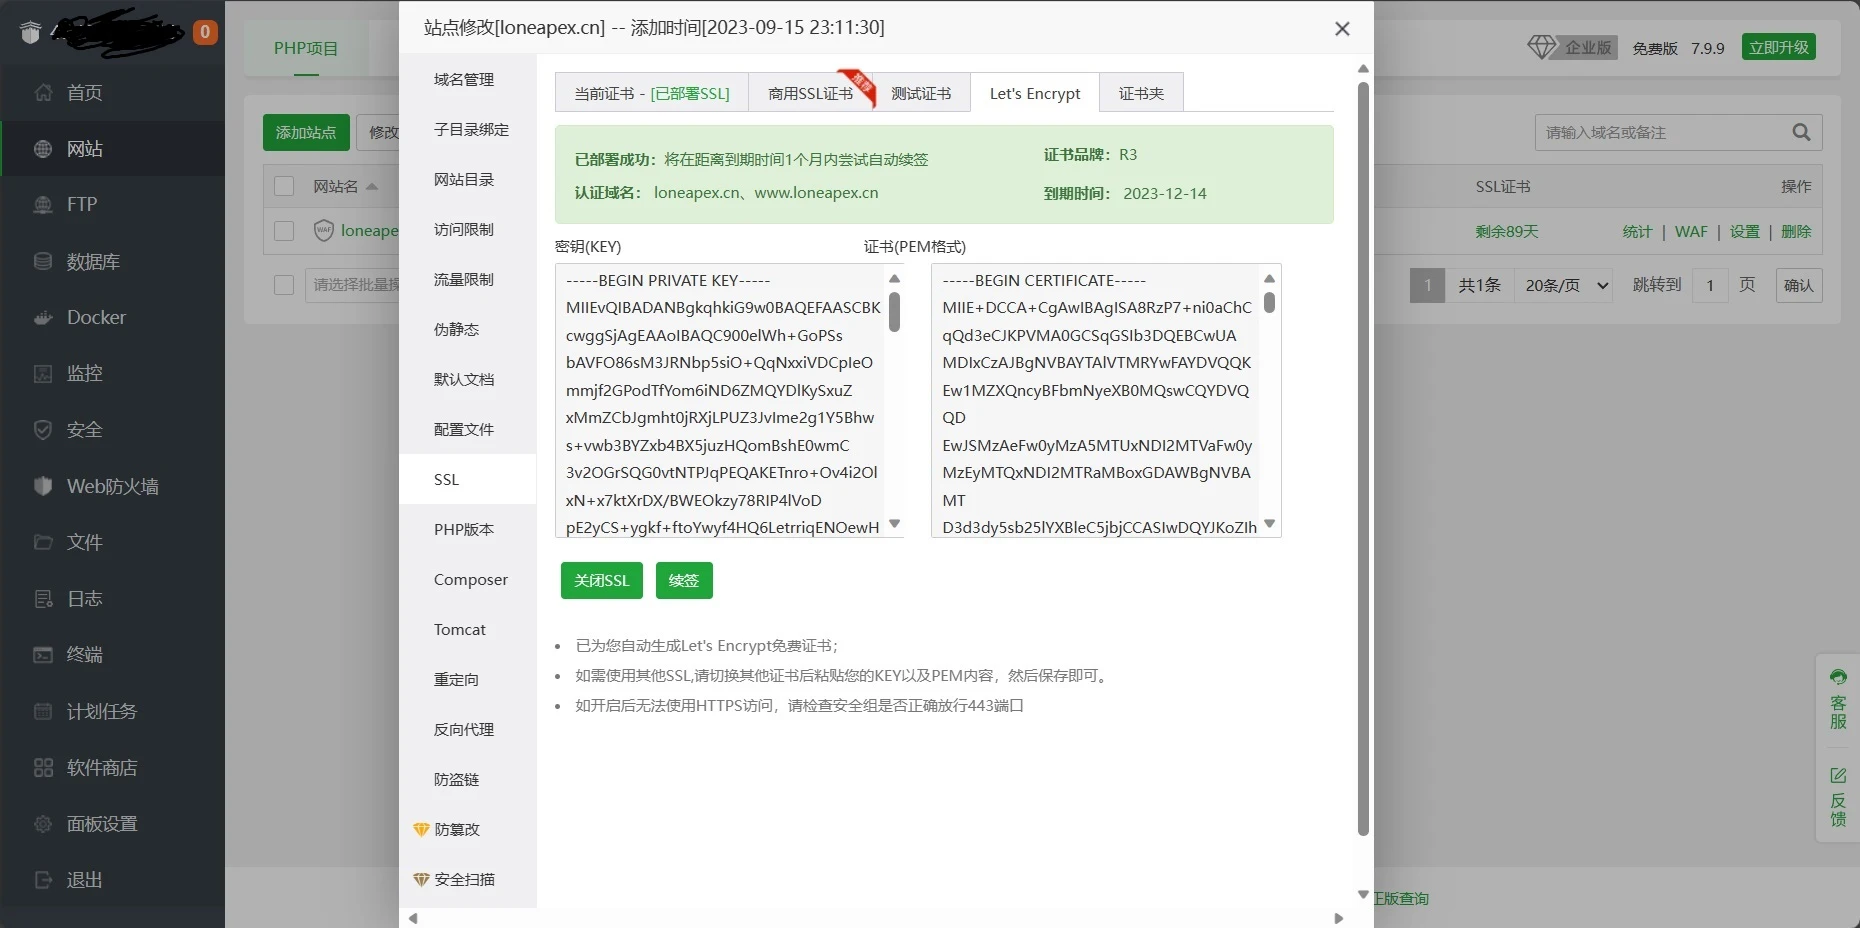Click the 面板设置 gear icon
This screenshot has height=928, width=1860.
pyautogui.click(x=43, y=824)
